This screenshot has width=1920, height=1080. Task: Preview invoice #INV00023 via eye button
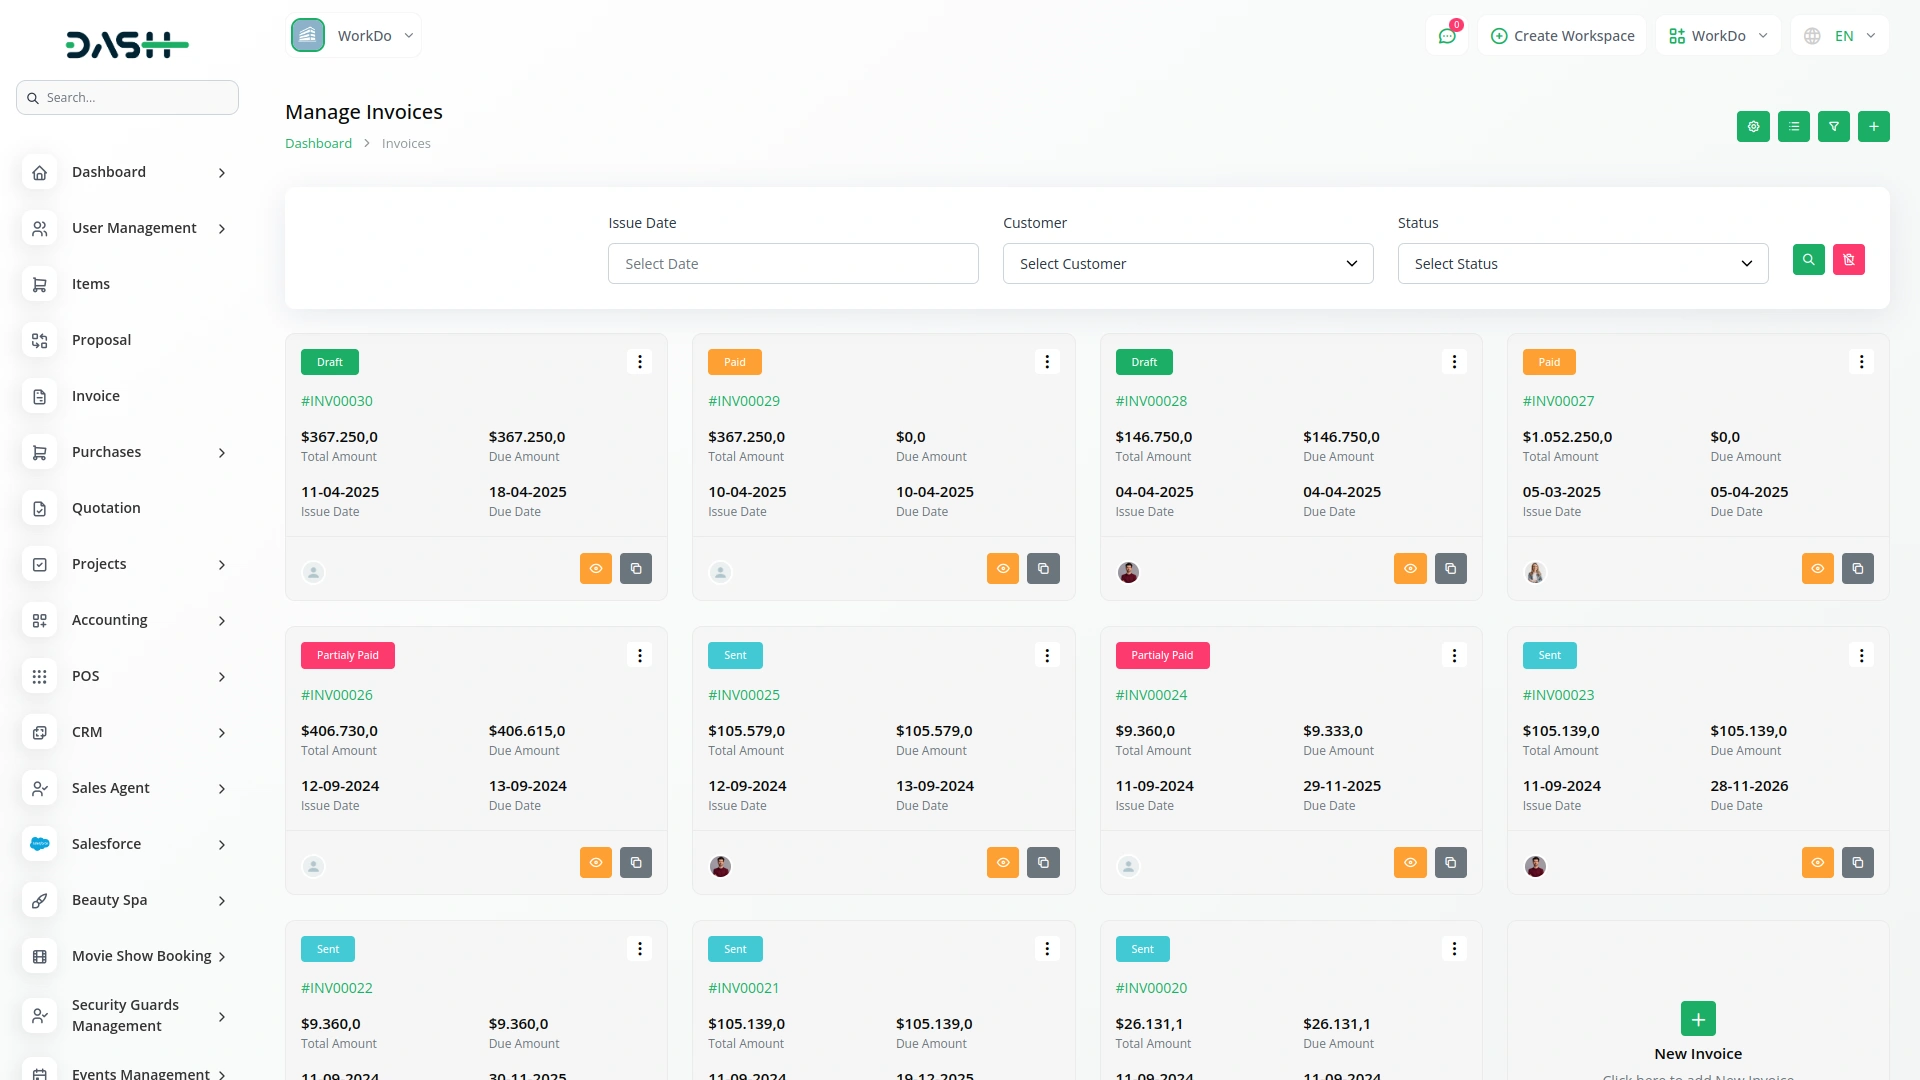1817,862
